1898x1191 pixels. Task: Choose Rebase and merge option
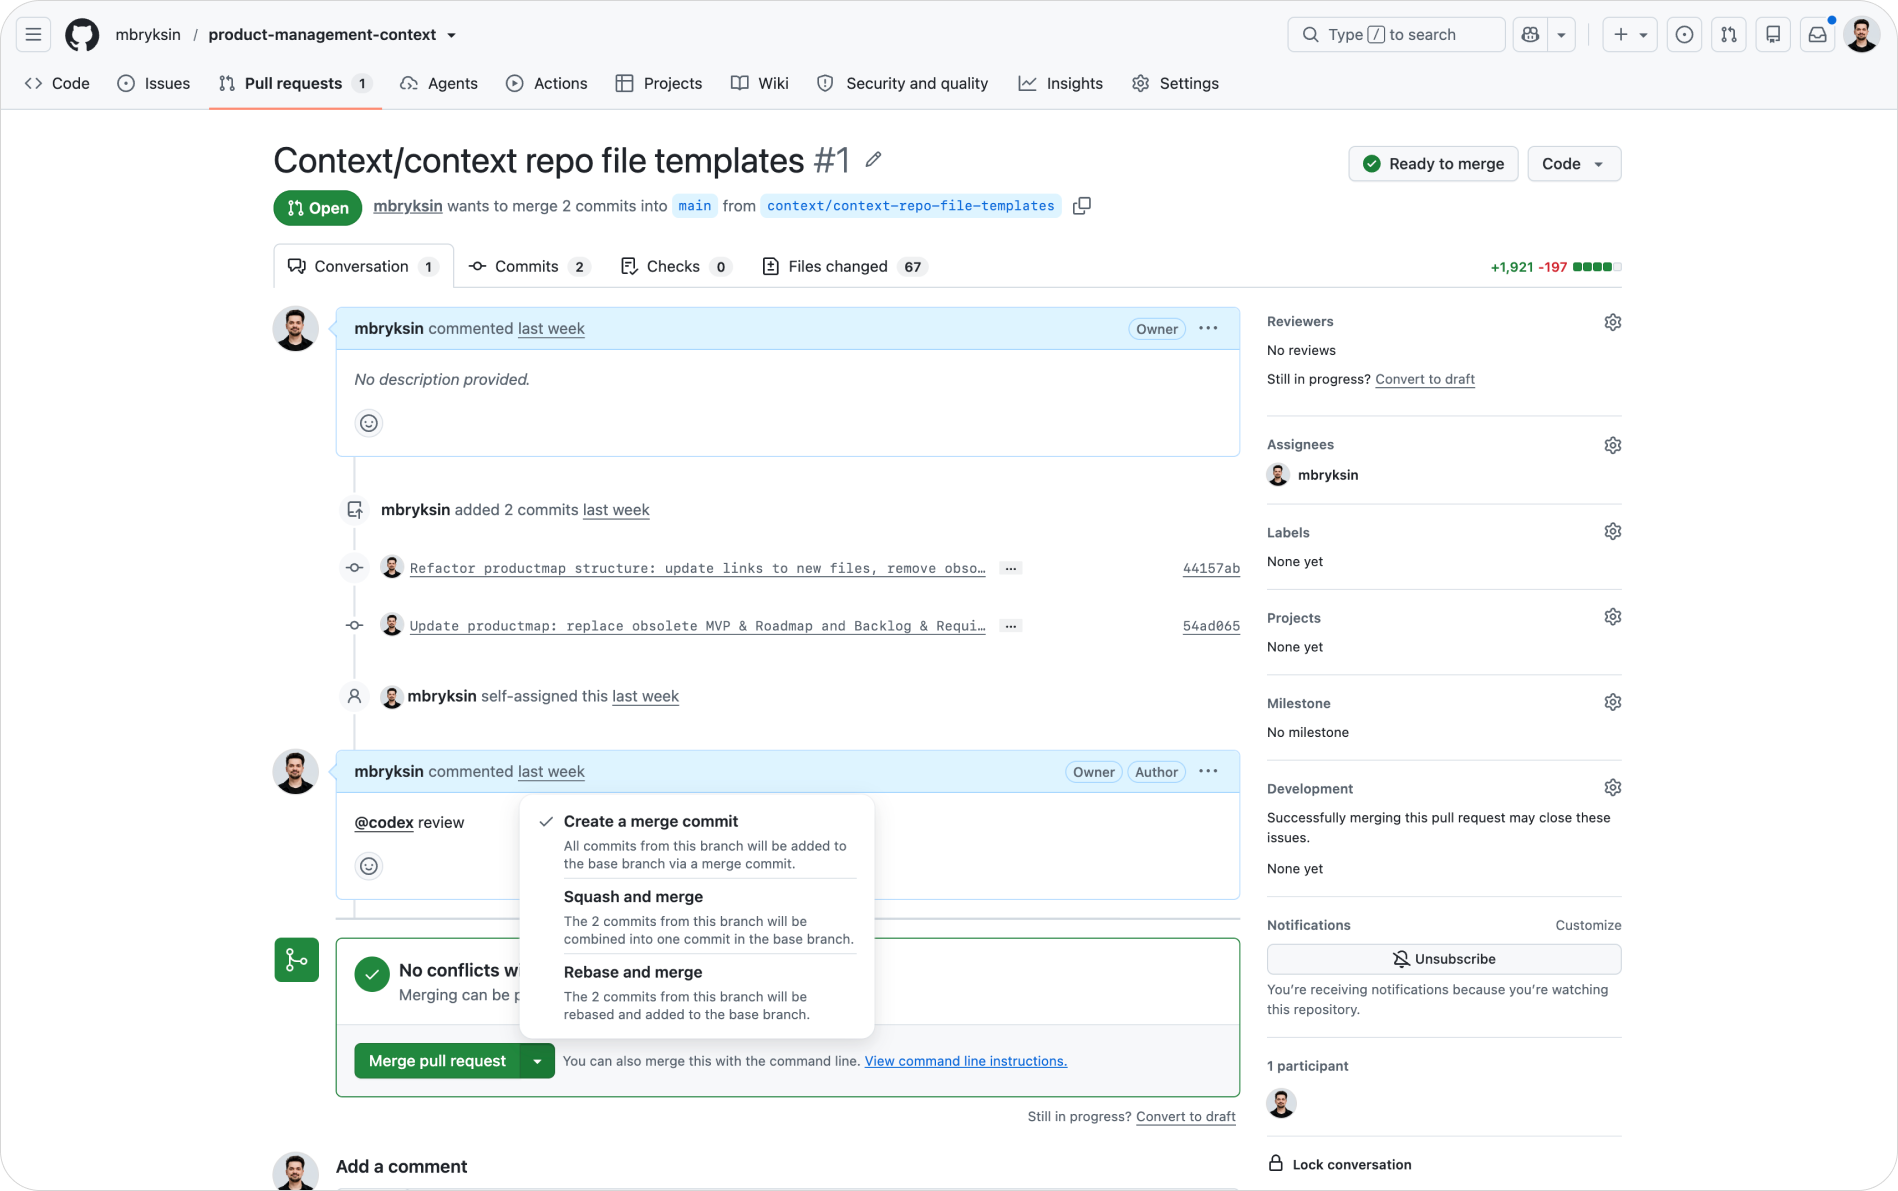point(698,992)
